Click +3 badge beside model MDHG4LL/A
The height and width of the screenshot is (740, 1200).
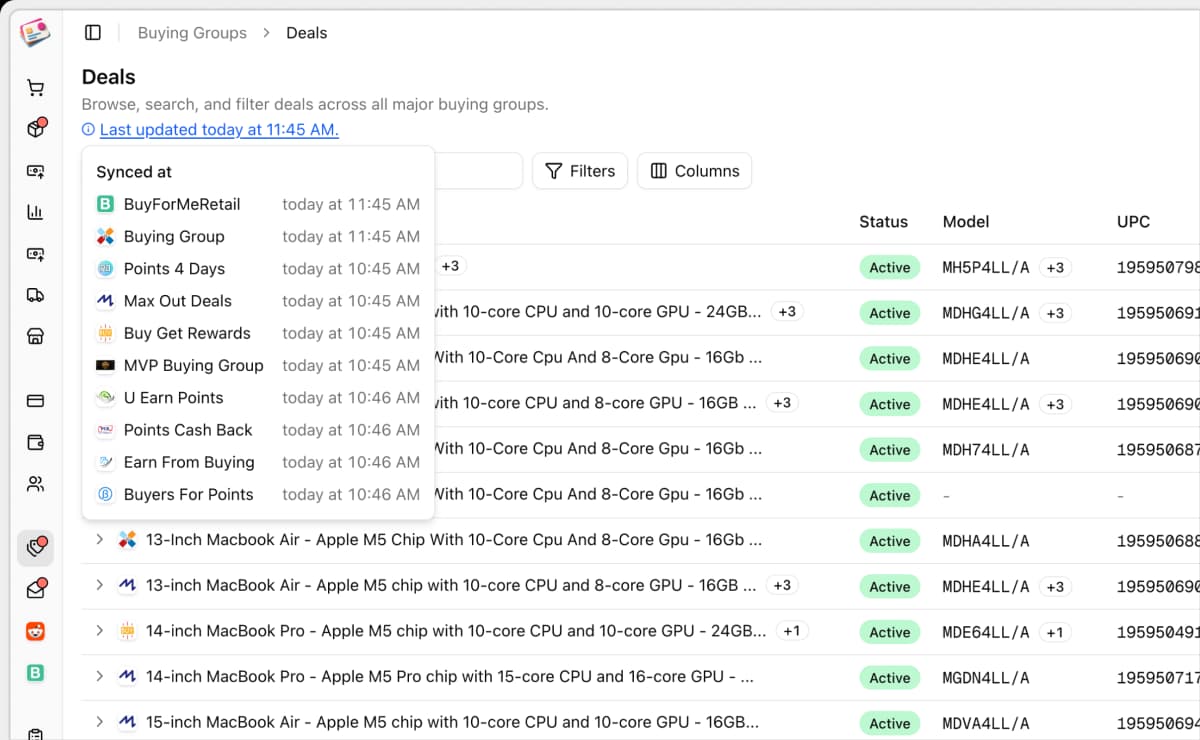click(x=1055, y=313)
